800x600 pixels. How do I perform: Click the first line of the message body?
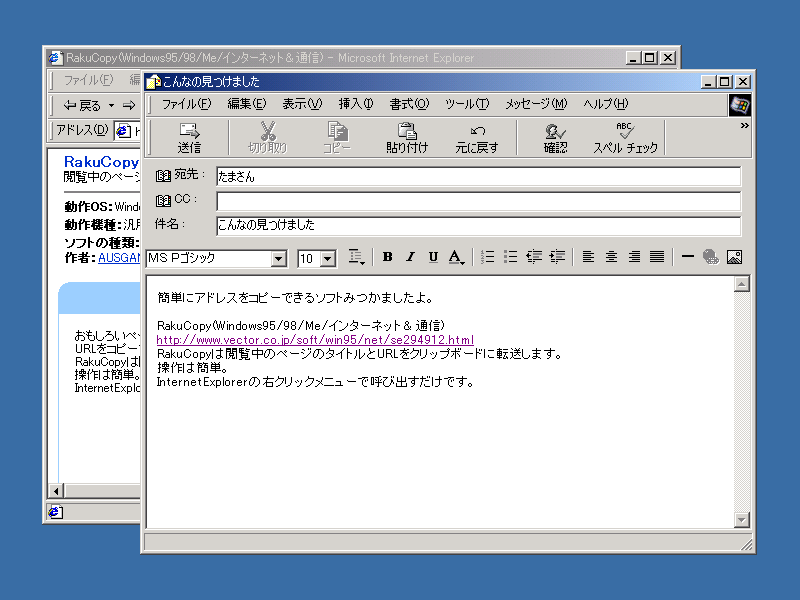click(x=295, y=297)
